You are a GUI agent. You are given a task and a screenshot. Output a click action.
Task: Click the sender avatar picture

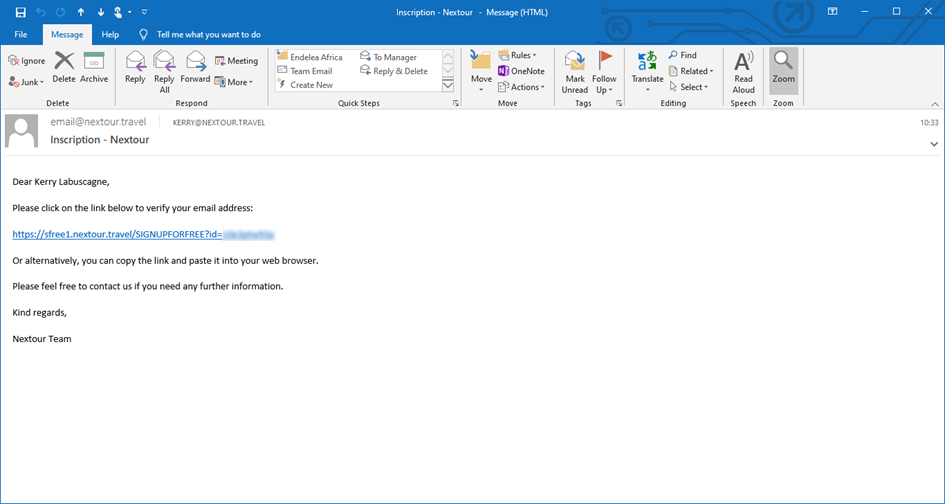coord(22,131)
